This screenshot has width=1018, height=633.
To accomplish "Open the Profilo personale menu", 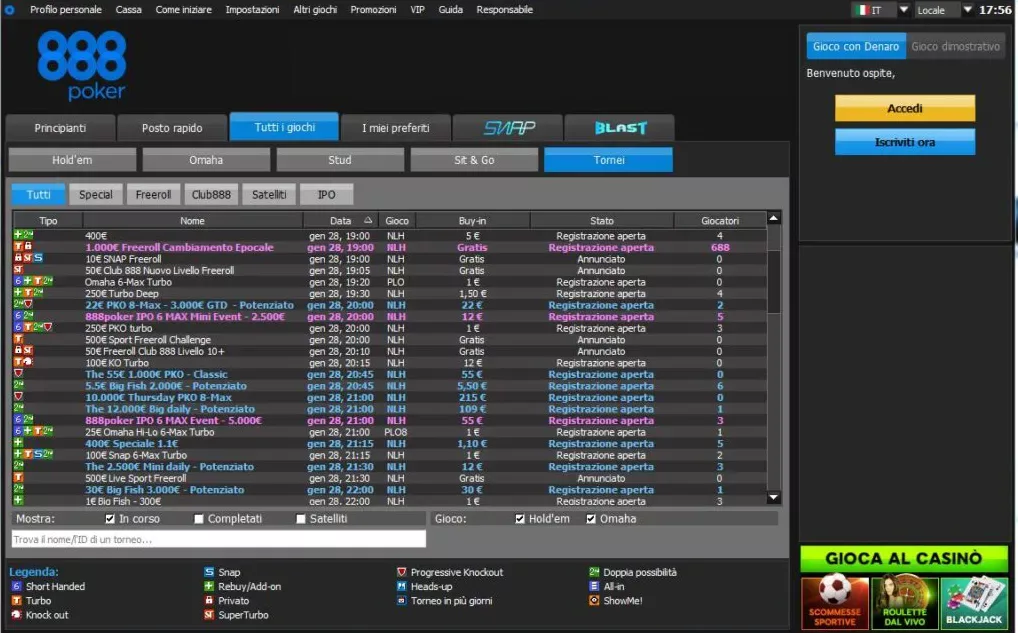I will click(66, 10).
